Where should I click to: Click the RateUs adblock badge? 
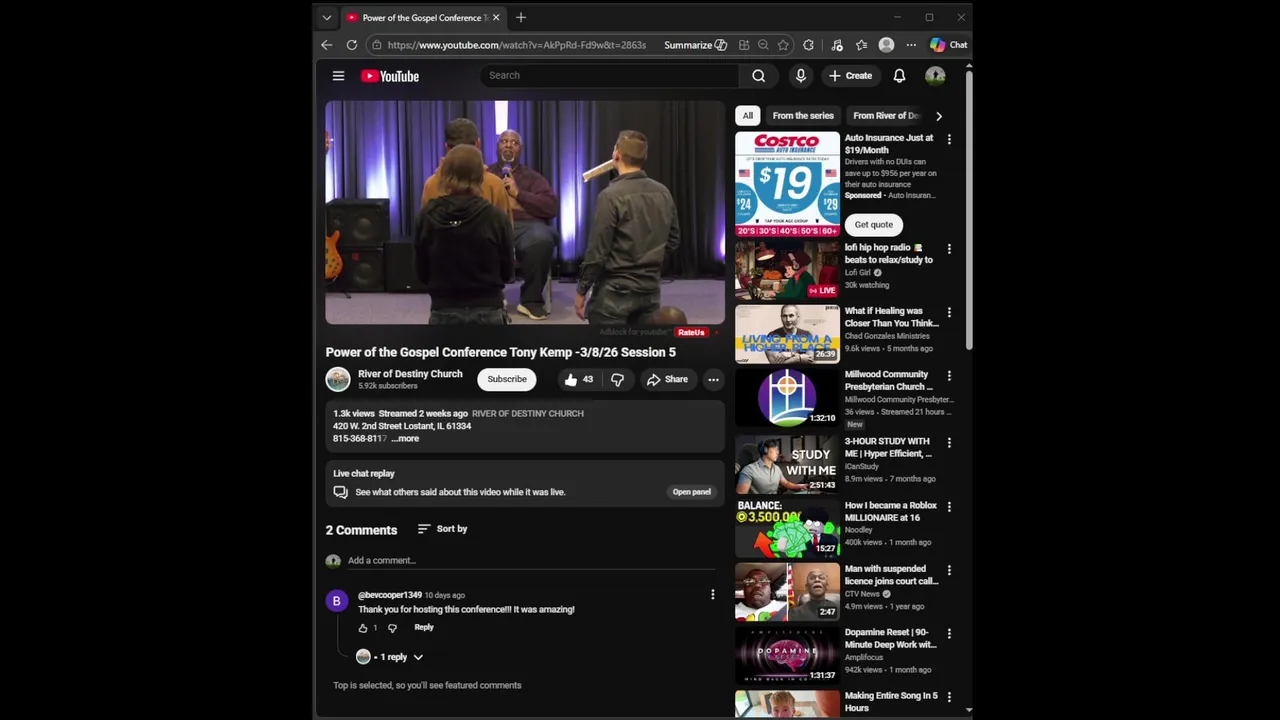coord(691,333)
